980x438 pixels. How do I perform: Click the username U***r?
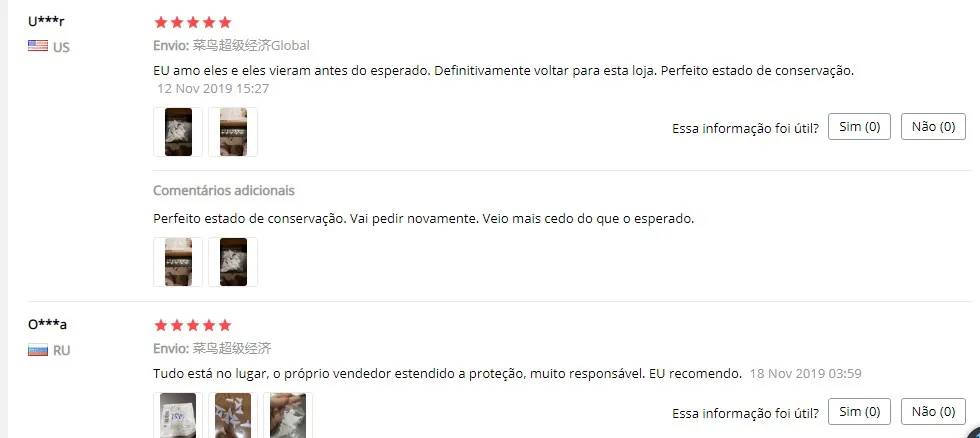click(x=46, y=21)
